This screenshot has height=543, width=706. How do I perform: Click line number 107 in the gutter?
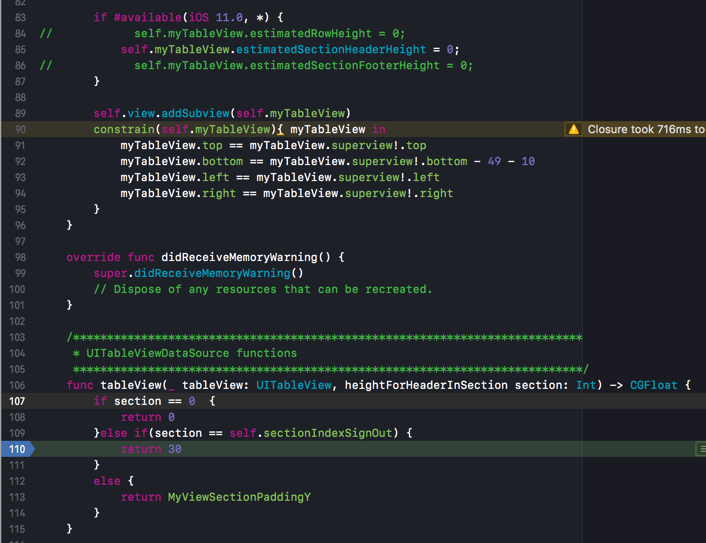(x=17, y=401)
